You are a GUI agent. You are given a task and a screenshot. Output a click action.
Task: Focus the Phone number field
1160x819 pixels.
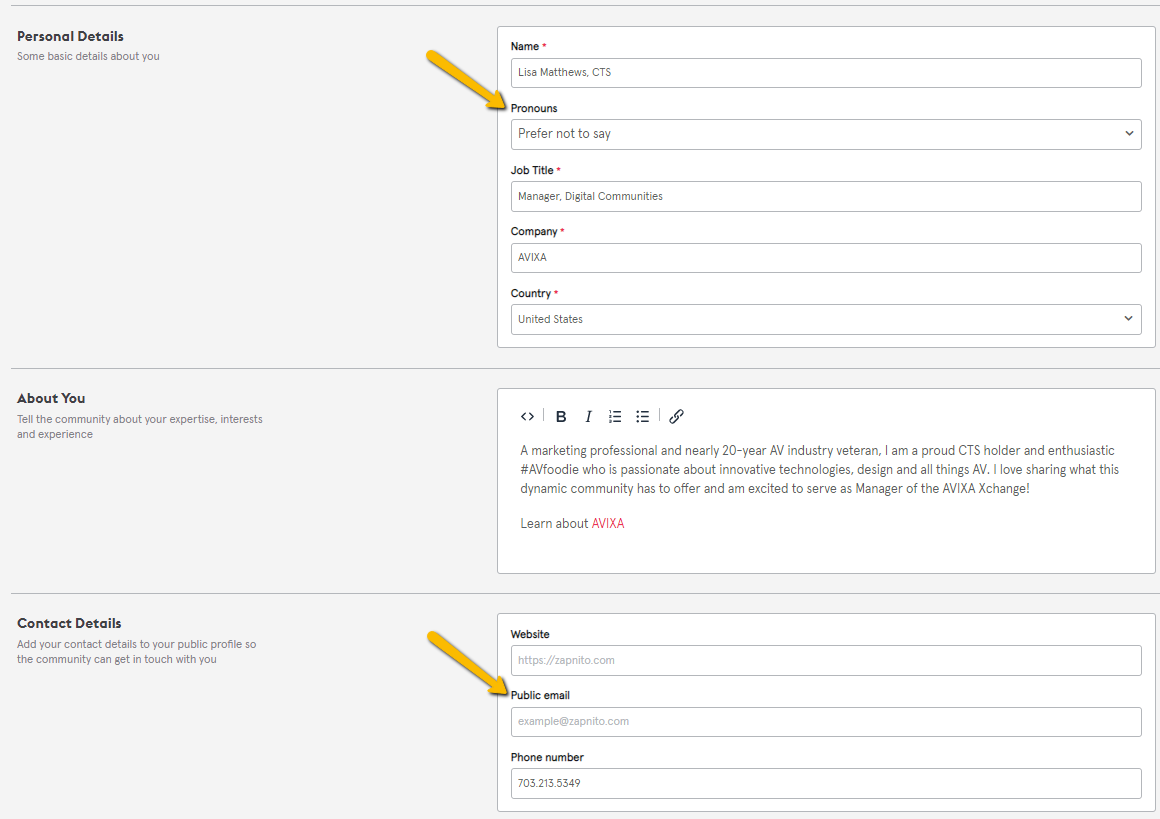825,783
